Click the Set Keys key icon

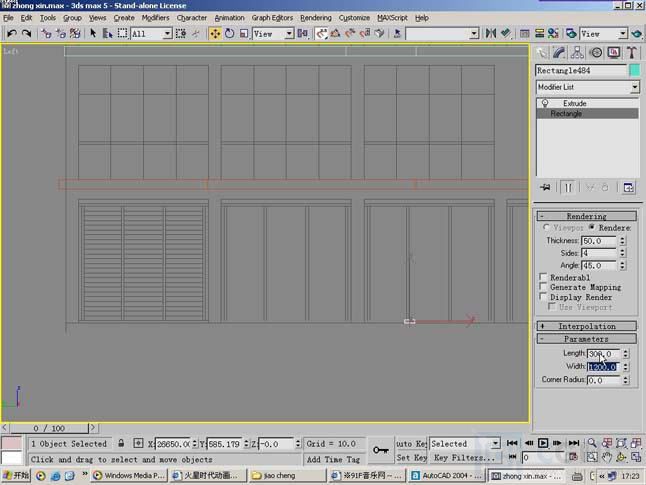[381, 450]
